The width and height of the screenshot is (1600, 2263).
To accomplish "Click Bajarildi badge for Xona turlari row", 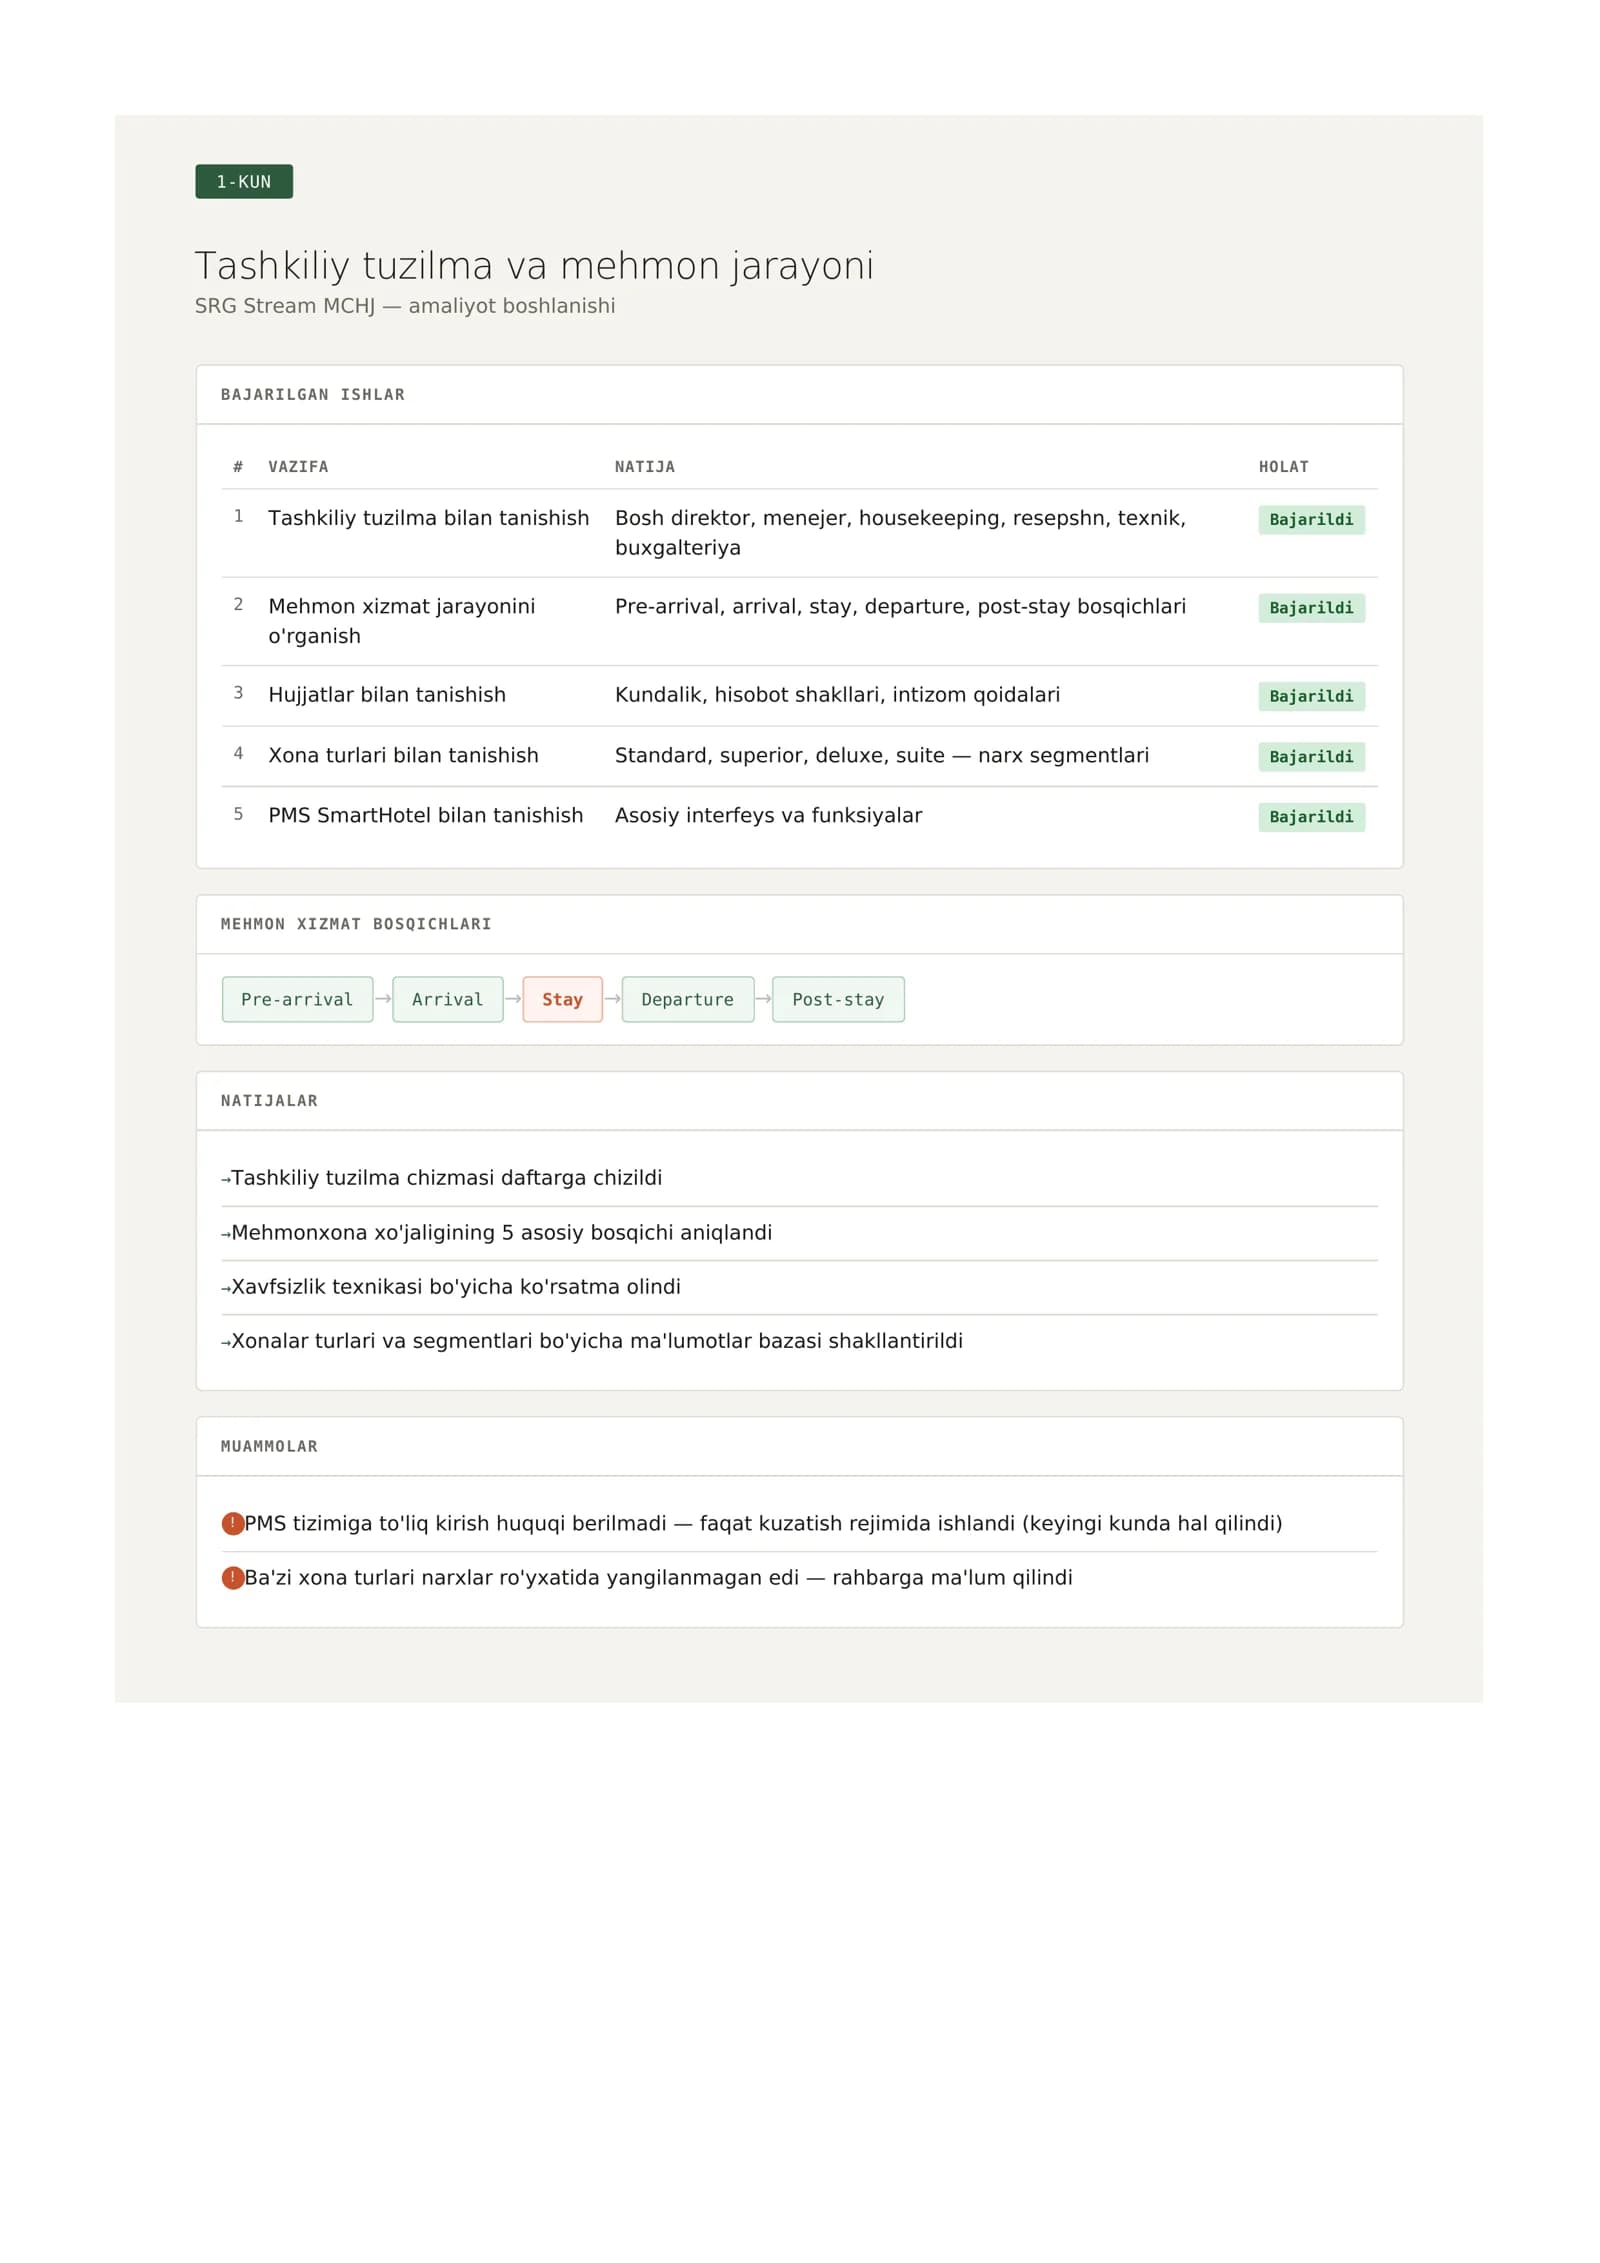I will (x=1311, y=756).
